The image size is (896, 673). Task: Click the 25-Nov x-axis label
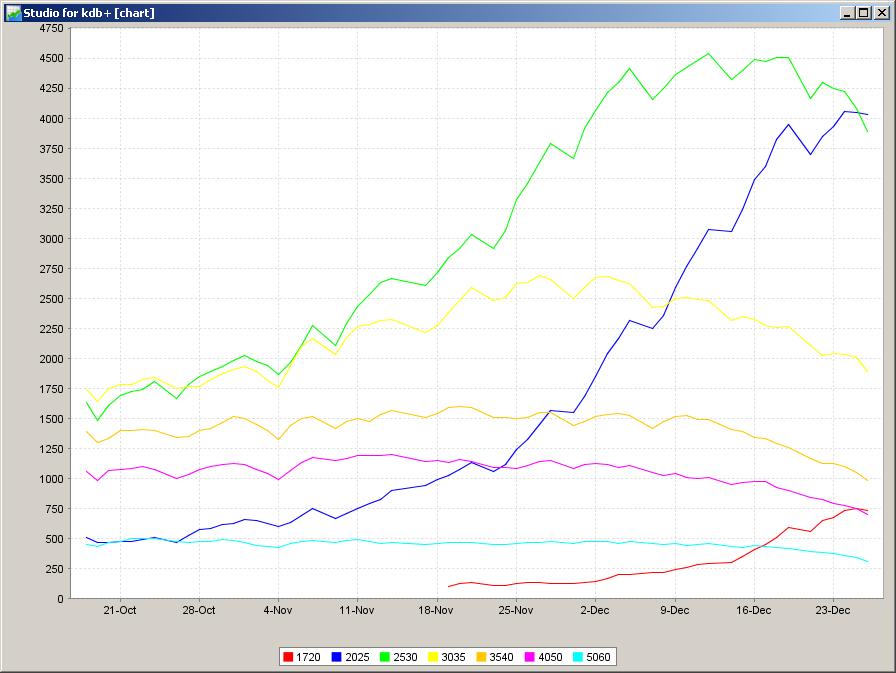pos(515,610)
